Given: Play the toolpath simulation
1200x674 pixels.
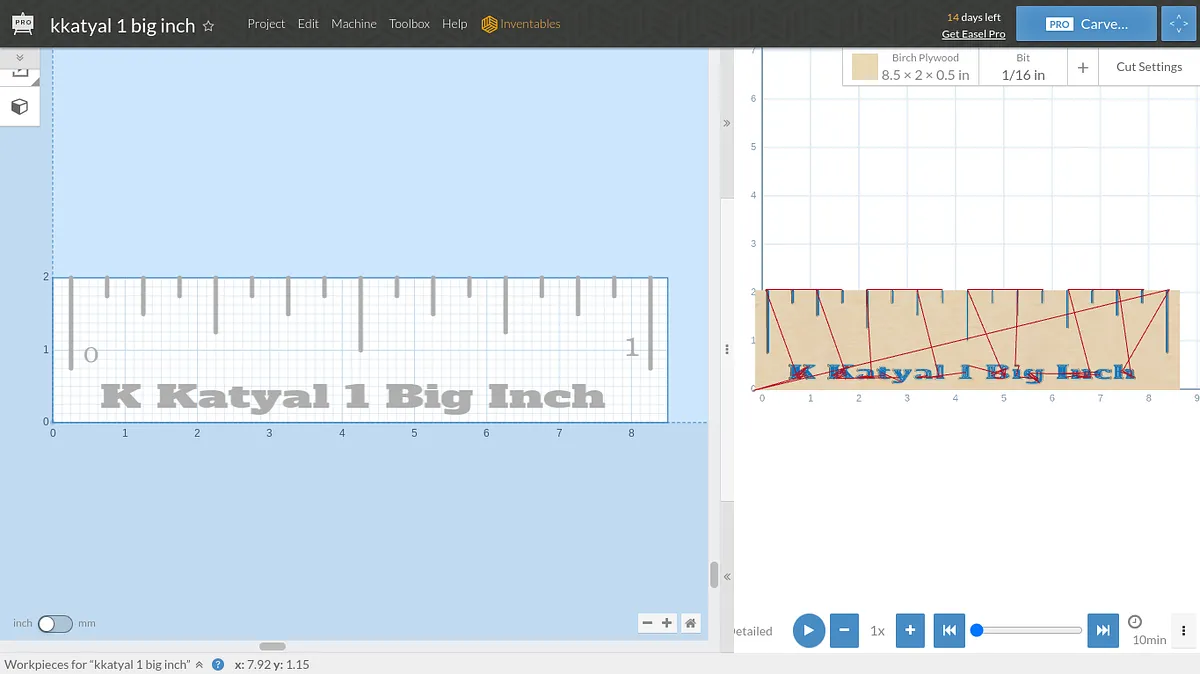Looking at the screenshot, I should 808,630.
